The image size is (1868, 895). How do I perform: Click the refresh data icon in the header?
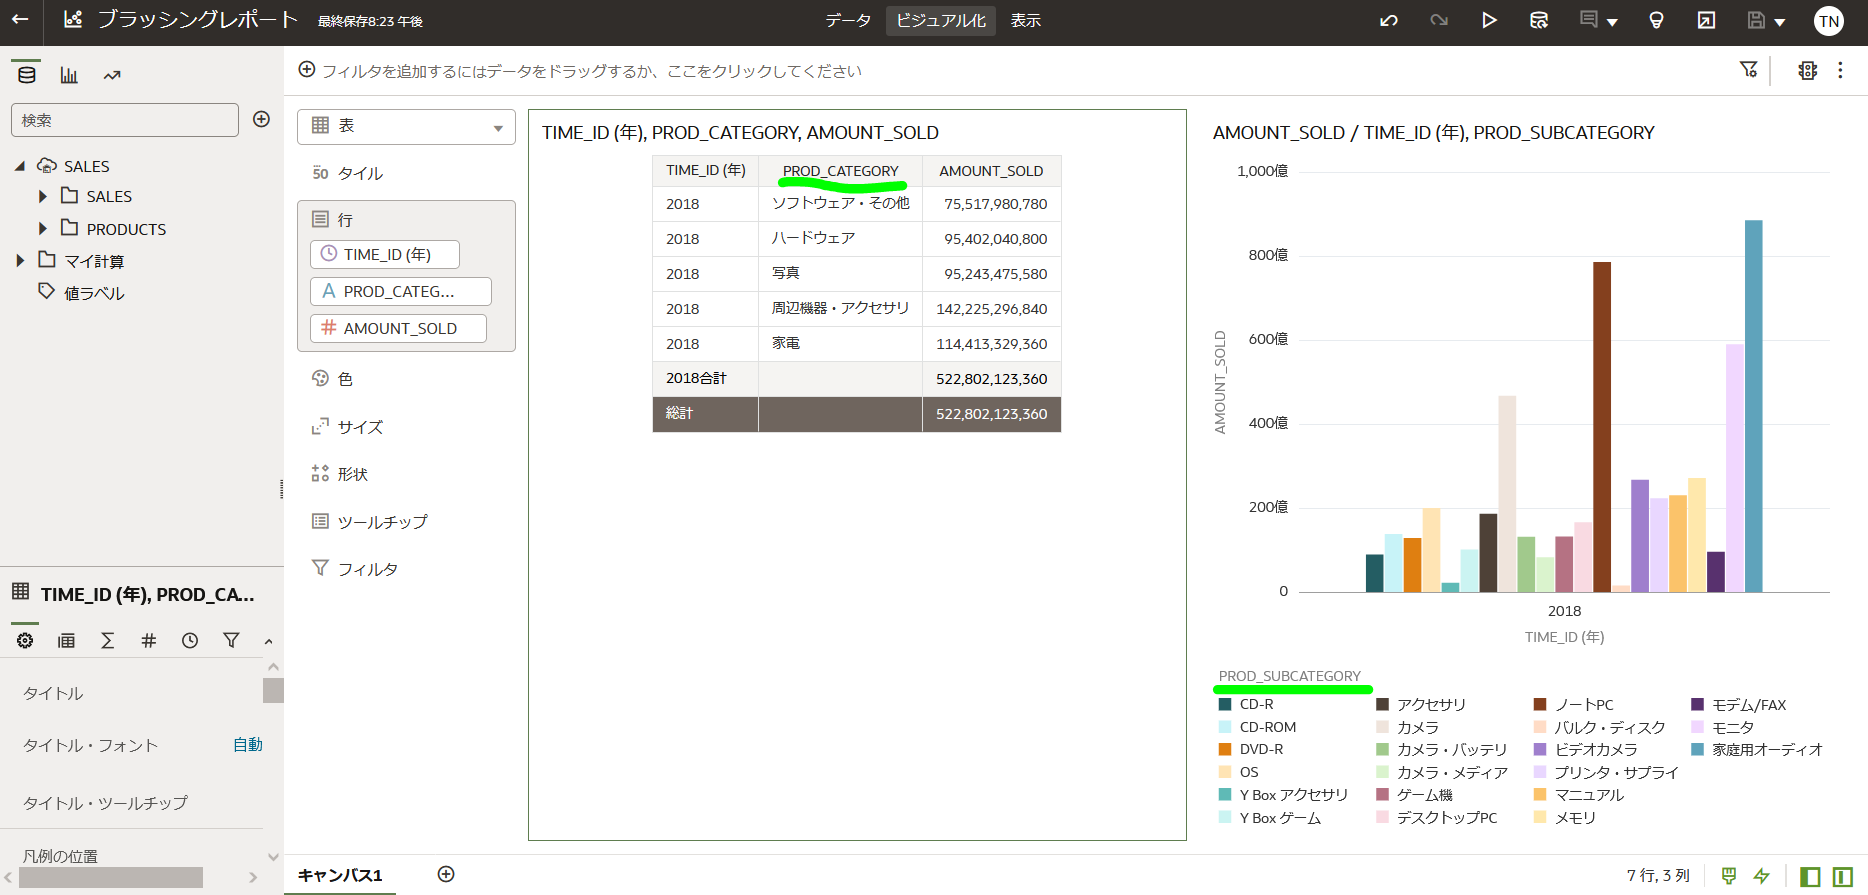[x=1539, y=20]
